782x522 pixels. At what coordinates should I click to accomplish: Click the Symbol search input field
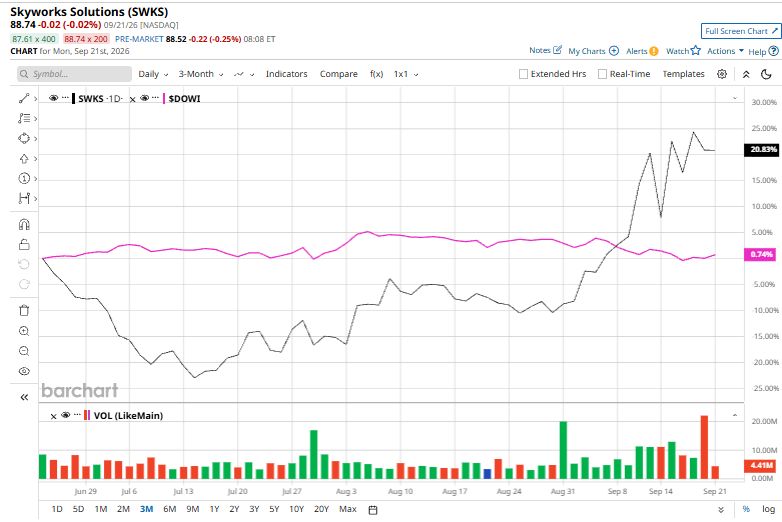74,74
